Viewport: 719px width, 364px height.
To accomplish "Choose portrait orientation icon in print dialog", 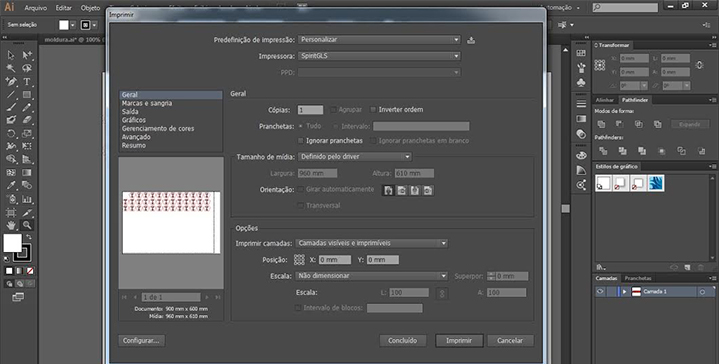I will coord(388,190).
